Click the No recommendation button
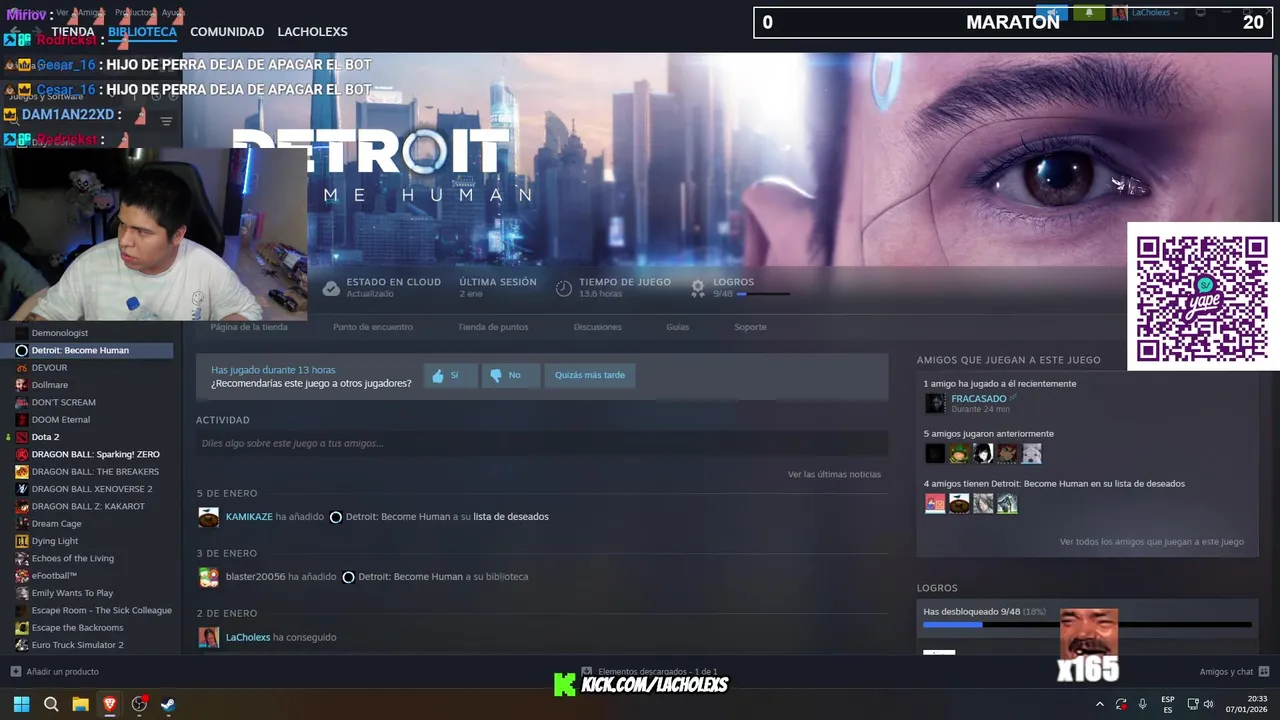The width and height of the screenshot is (1280, 720). click(x=511, y=376)
